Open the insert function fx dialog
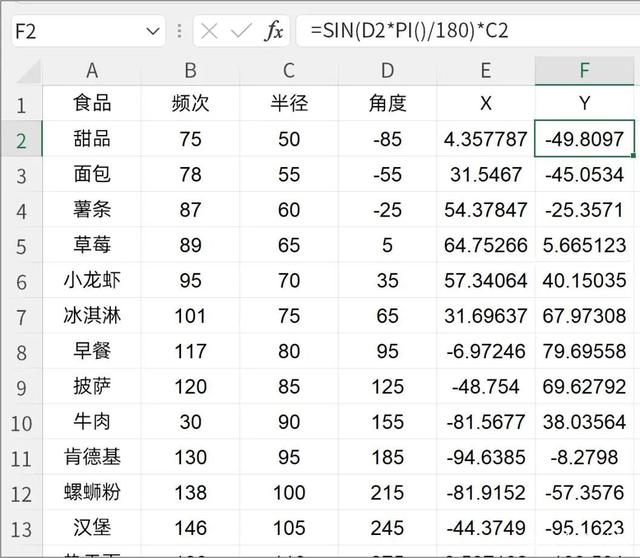The image size is (640, 558). click(273, 31)
